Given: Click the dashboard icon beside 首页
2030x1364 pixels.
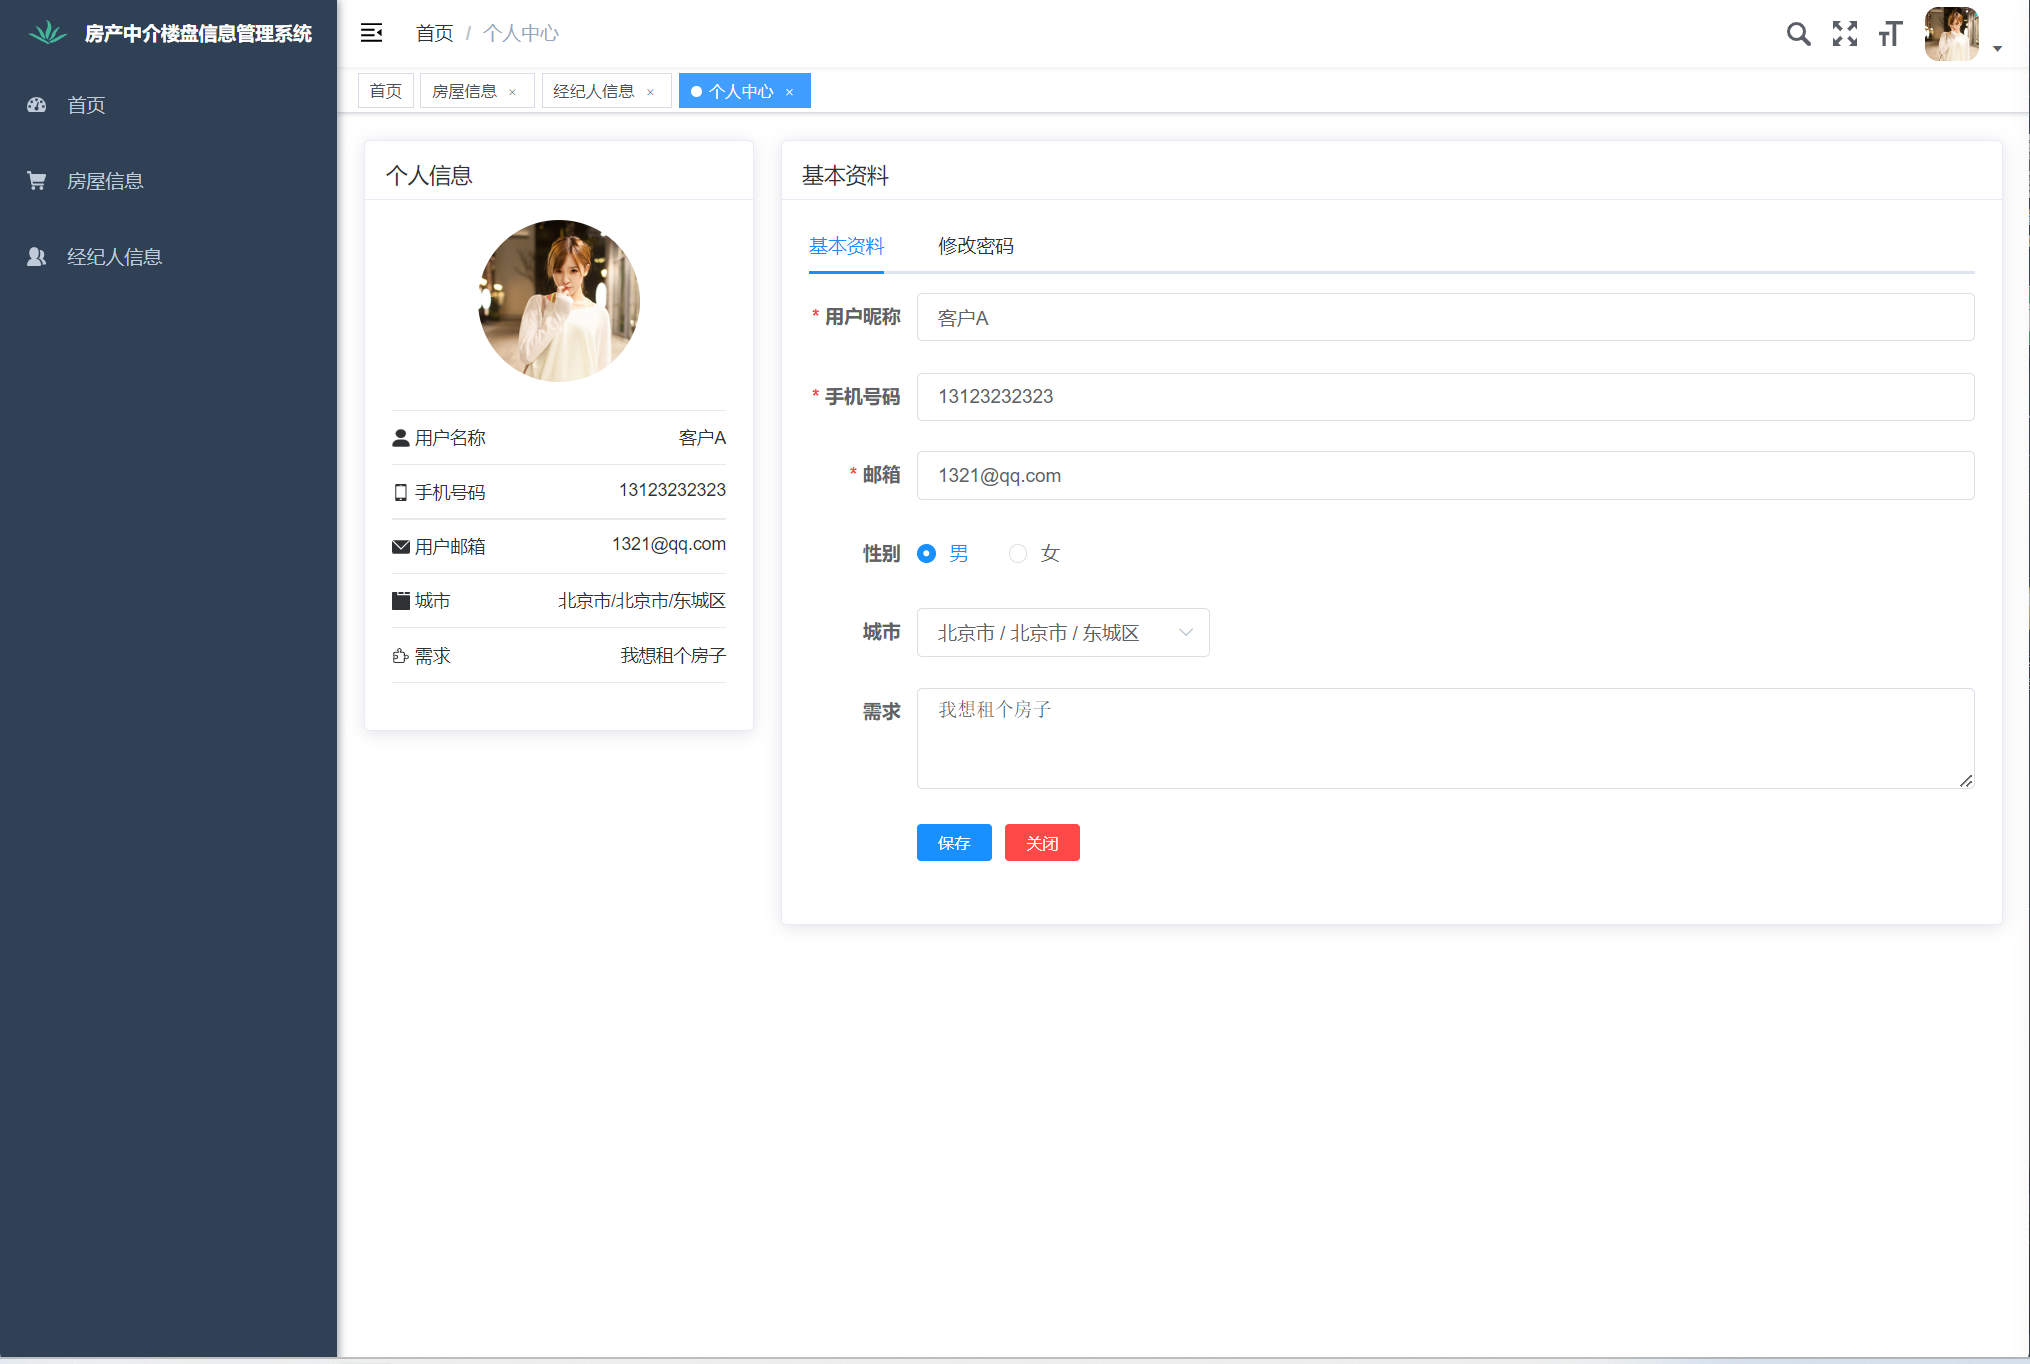Looking at the screenshot, I should click(37, 105).
